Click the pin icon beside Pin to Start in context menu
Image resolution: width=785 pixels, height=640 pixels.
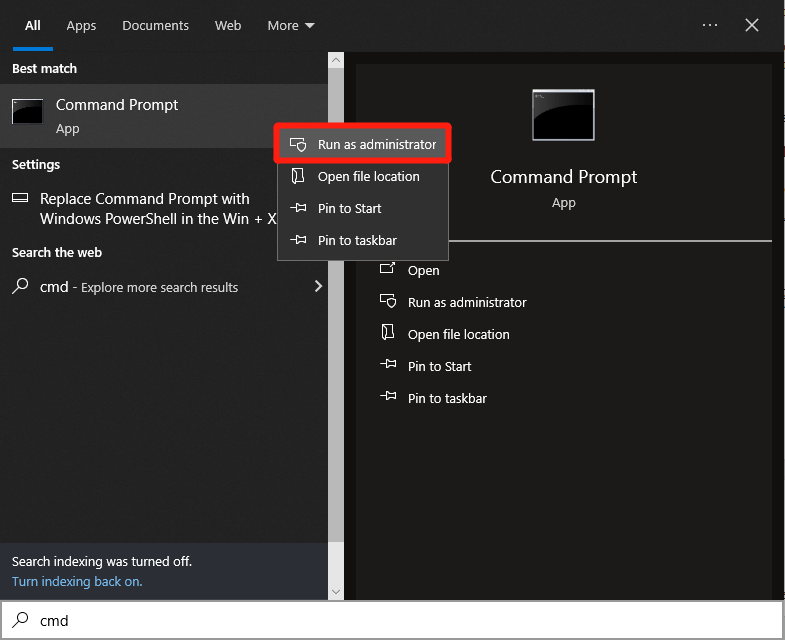point(298,208)
